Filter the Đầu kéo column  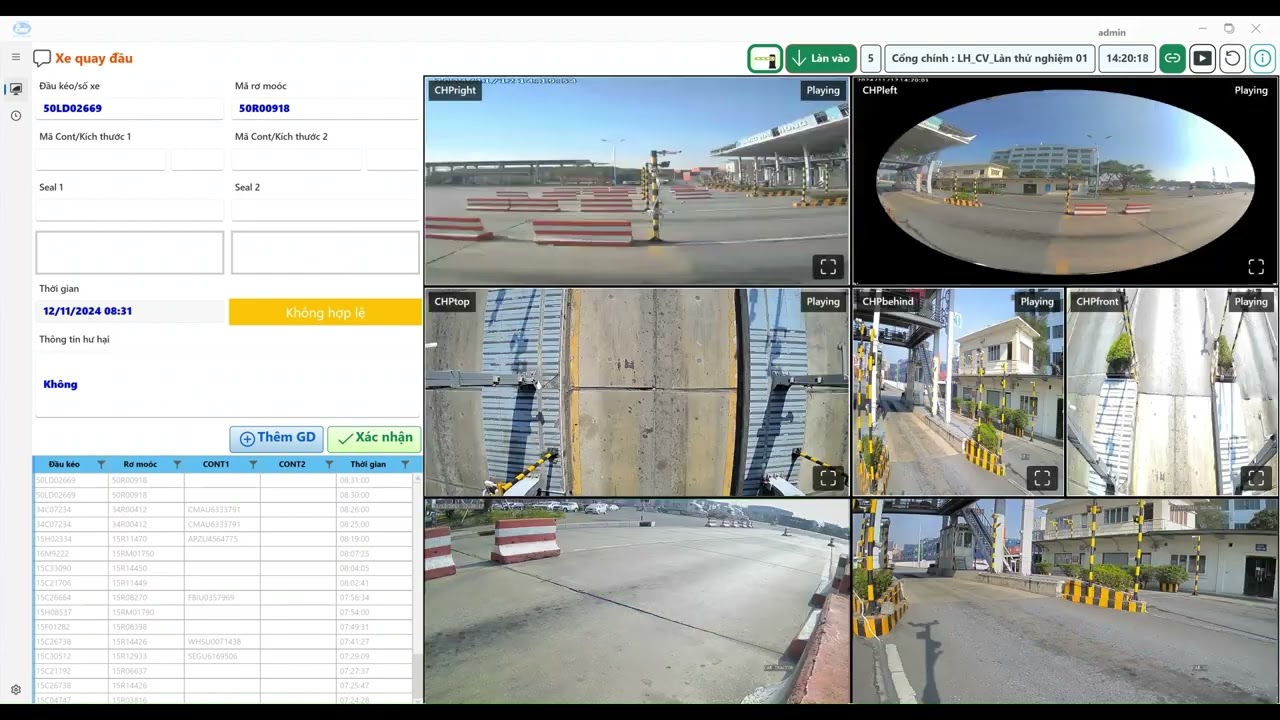pos(101,465)
